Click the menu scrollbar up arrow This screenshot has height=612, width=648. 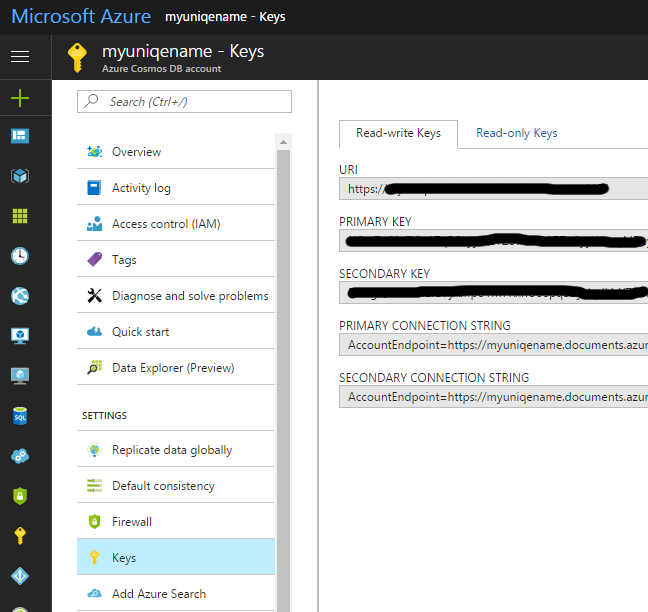point(284,142)
